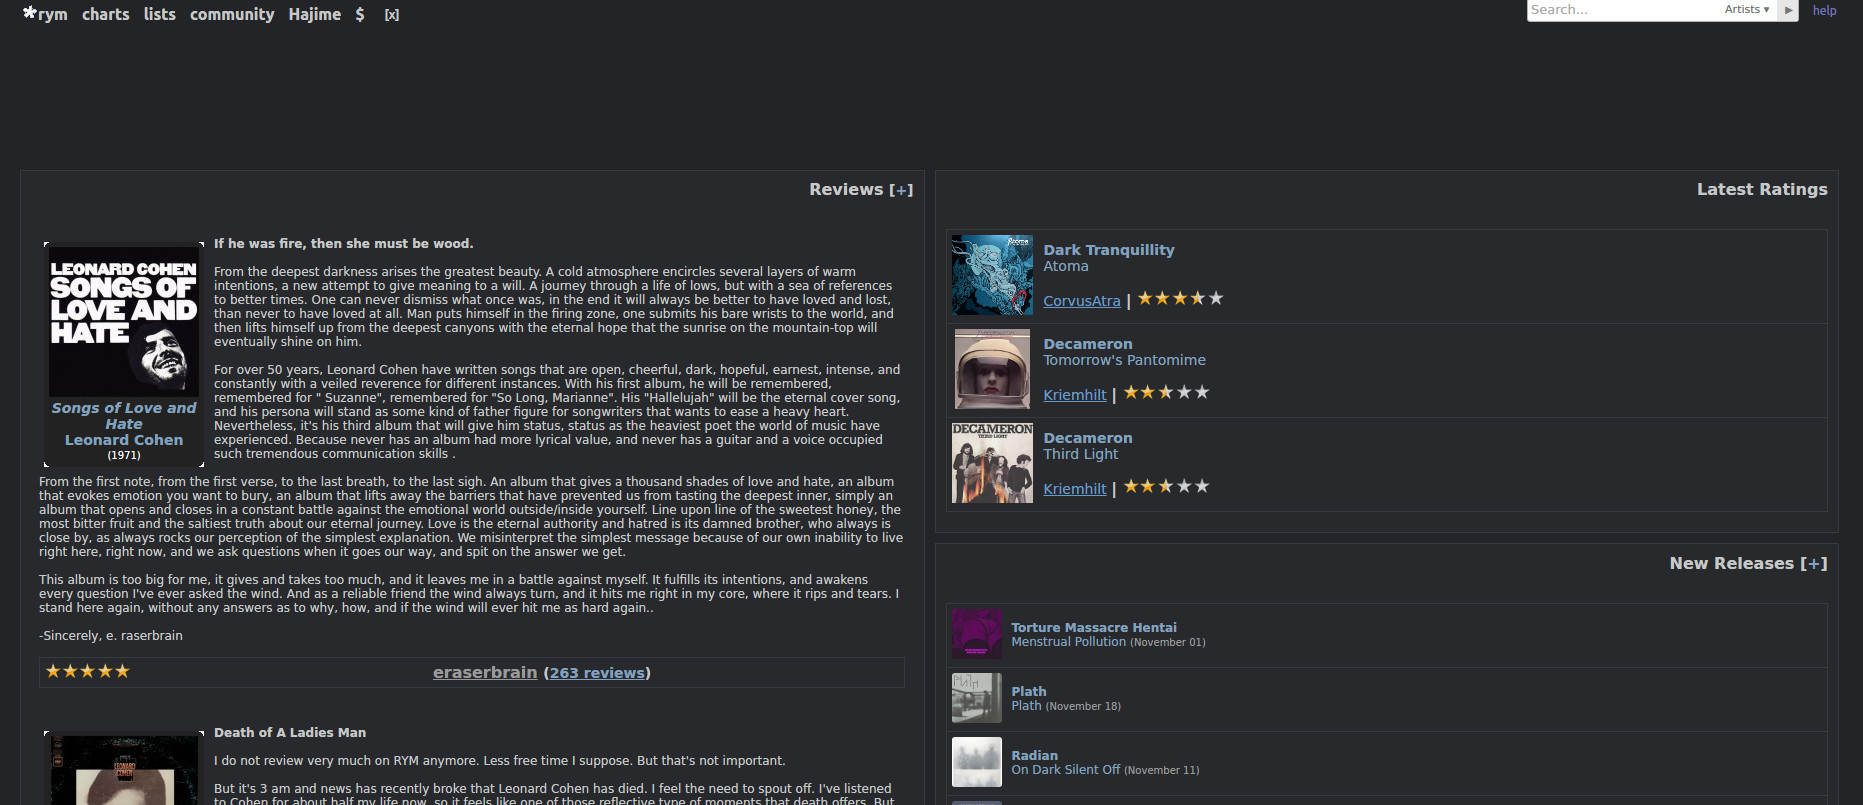Open the 263 reviews link

click(598, 673)
